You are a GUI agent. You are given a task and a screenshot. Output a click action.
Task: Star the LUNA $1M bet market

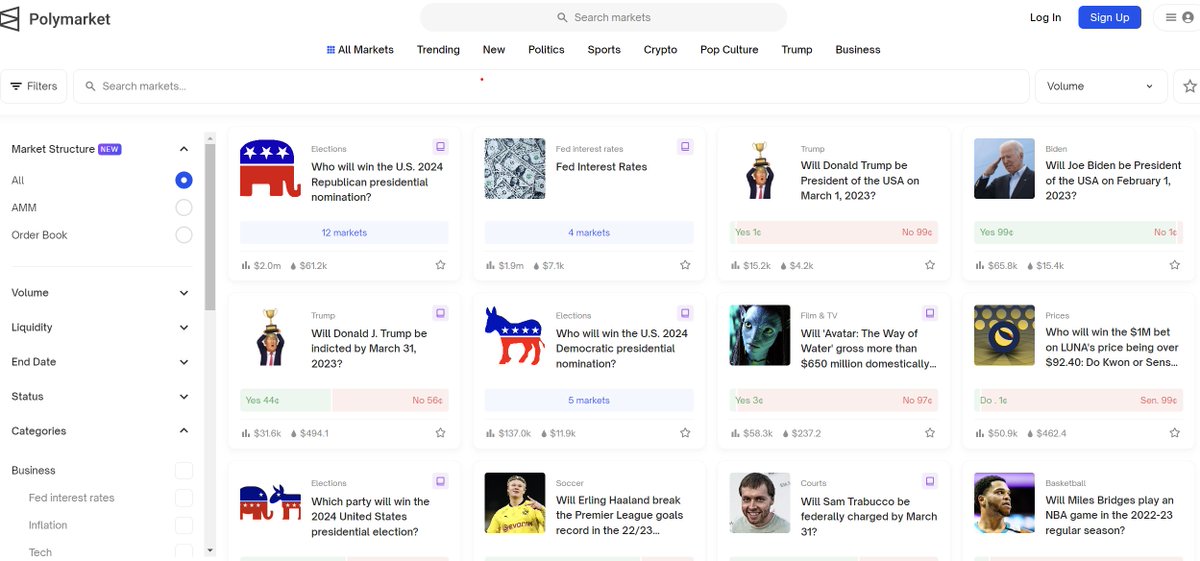(1175, 433)
